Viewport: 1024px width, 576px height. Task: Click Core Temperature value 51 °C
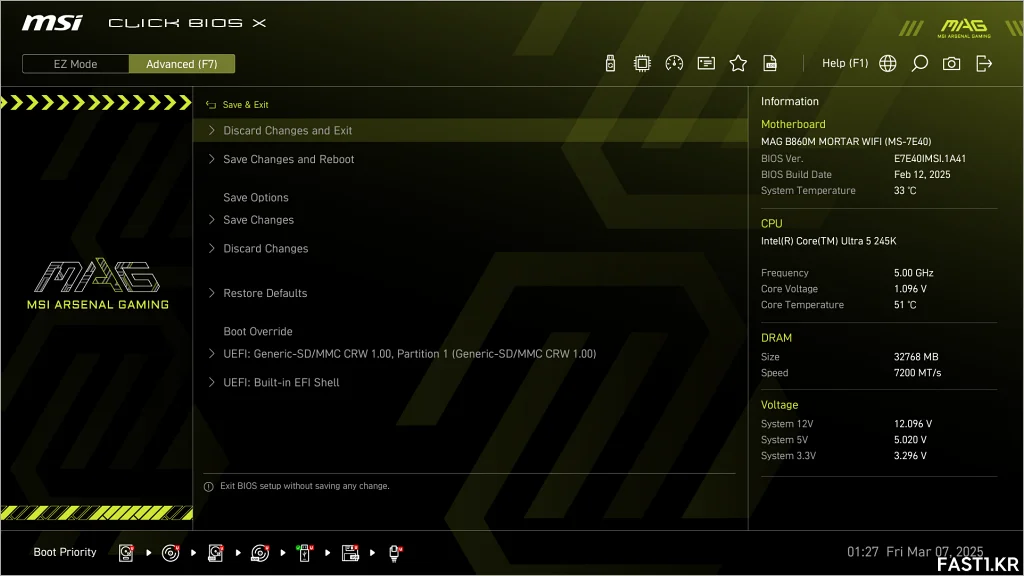point(904,305)
